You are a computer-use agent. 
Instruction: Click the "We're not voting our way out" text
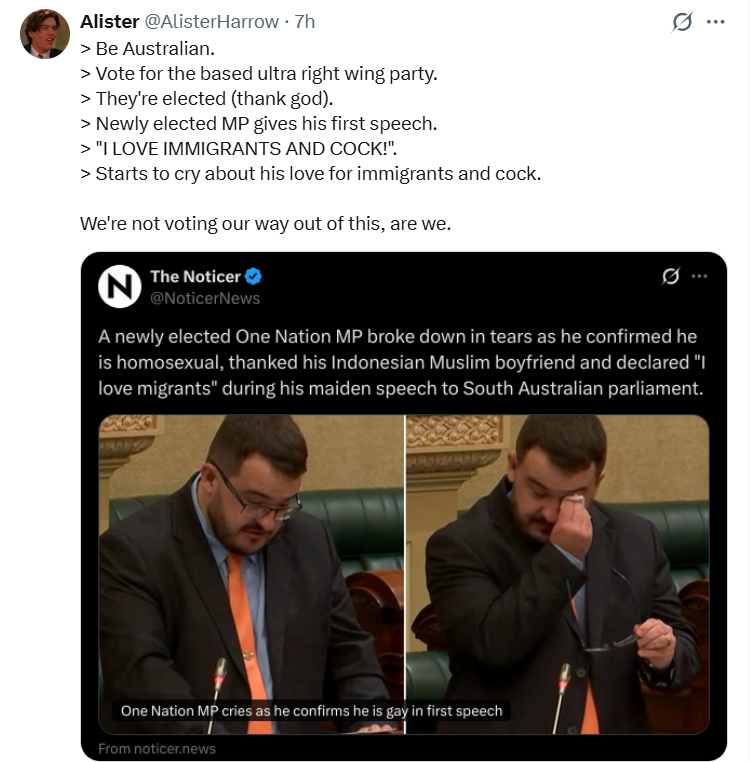coord(265,224)
